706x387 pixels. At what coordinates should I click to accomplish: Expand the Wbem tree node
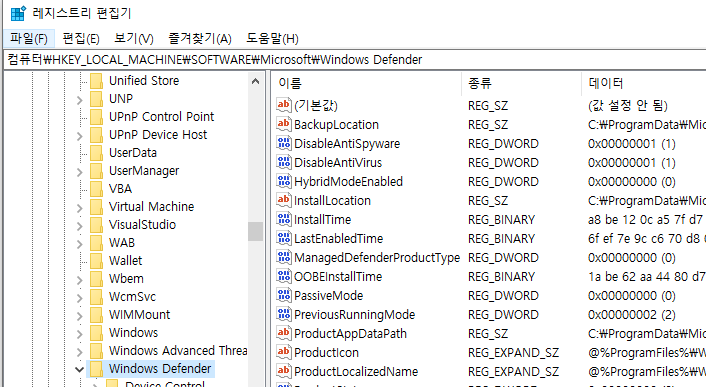80,280
